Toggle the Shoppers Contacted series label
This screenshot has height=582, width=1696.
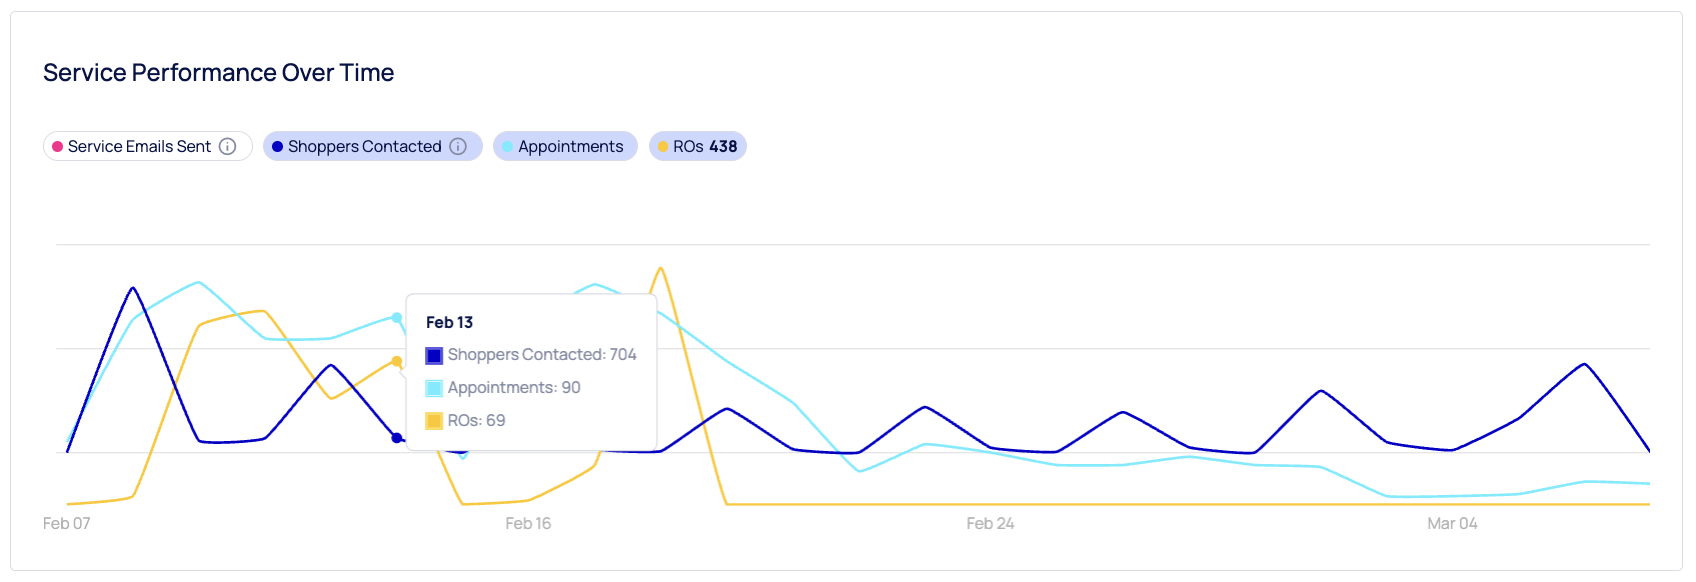tap(364, 147)
